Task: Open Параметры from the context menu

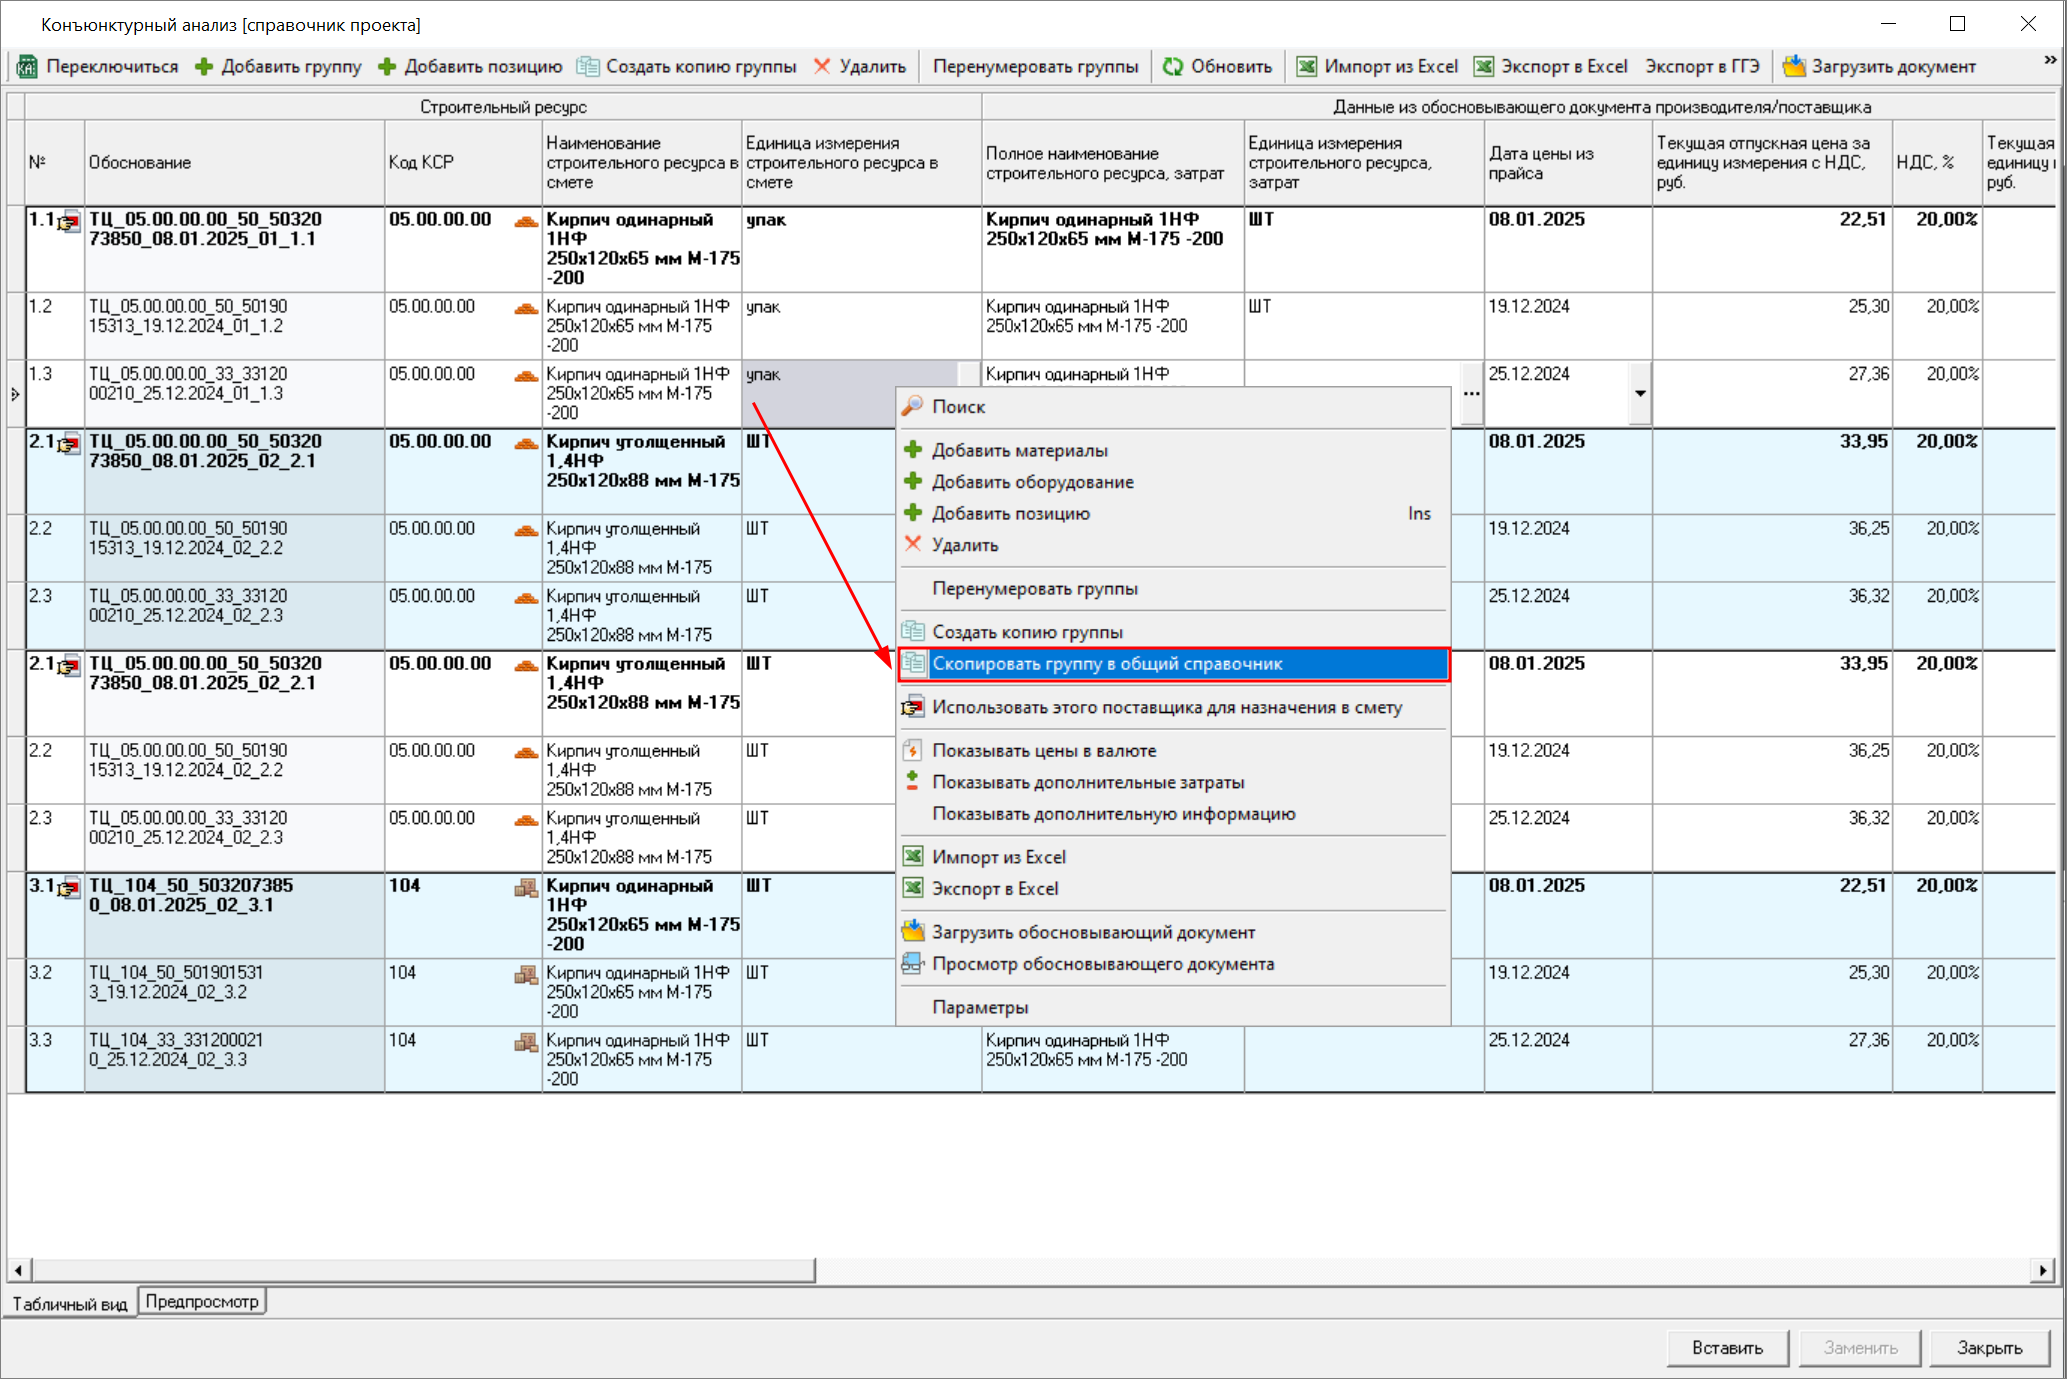Action: click(1173, 1008)
